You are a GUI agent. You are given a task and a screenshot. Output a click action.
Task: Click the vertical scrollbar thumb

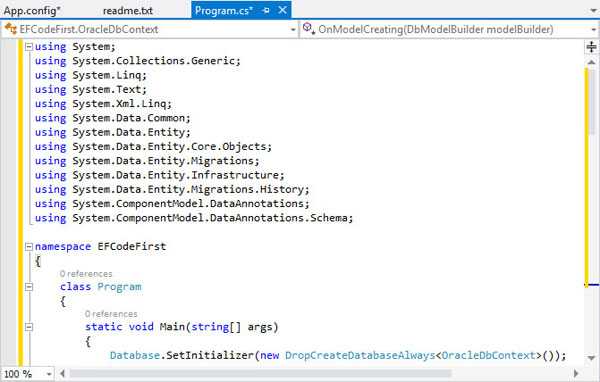(593, 101)
